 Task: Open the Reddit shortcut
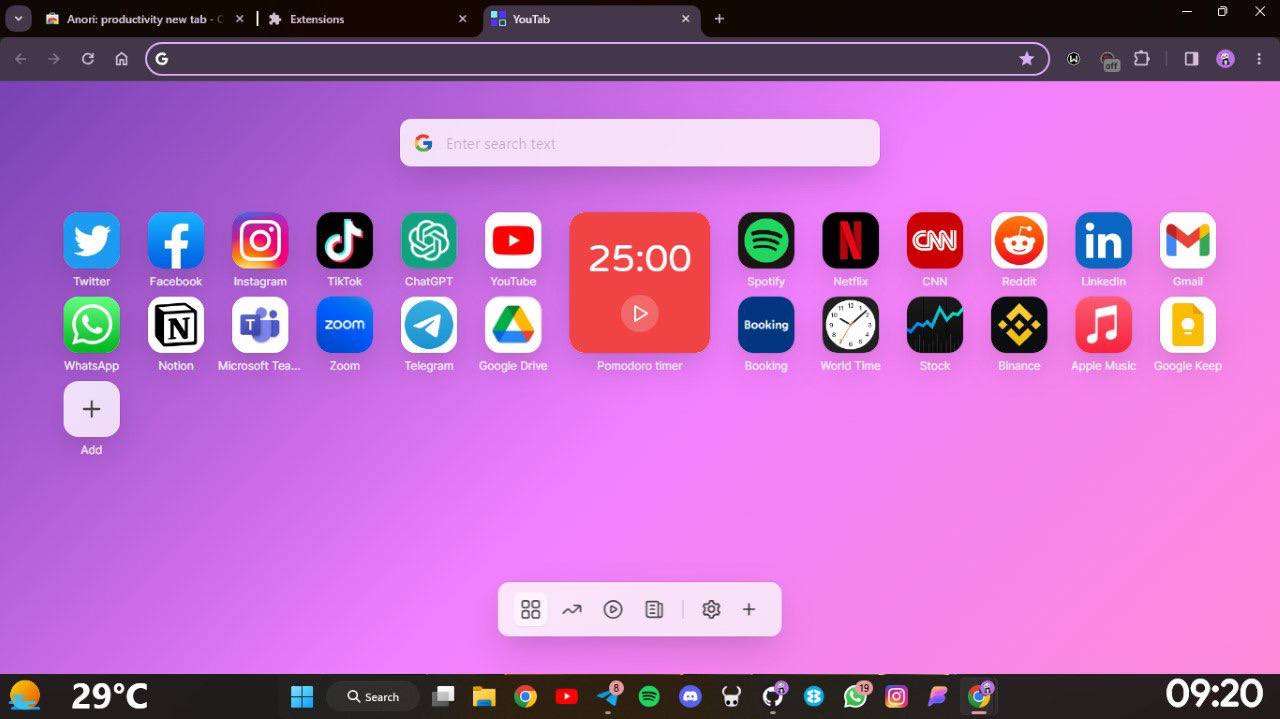coord(1019,240)
